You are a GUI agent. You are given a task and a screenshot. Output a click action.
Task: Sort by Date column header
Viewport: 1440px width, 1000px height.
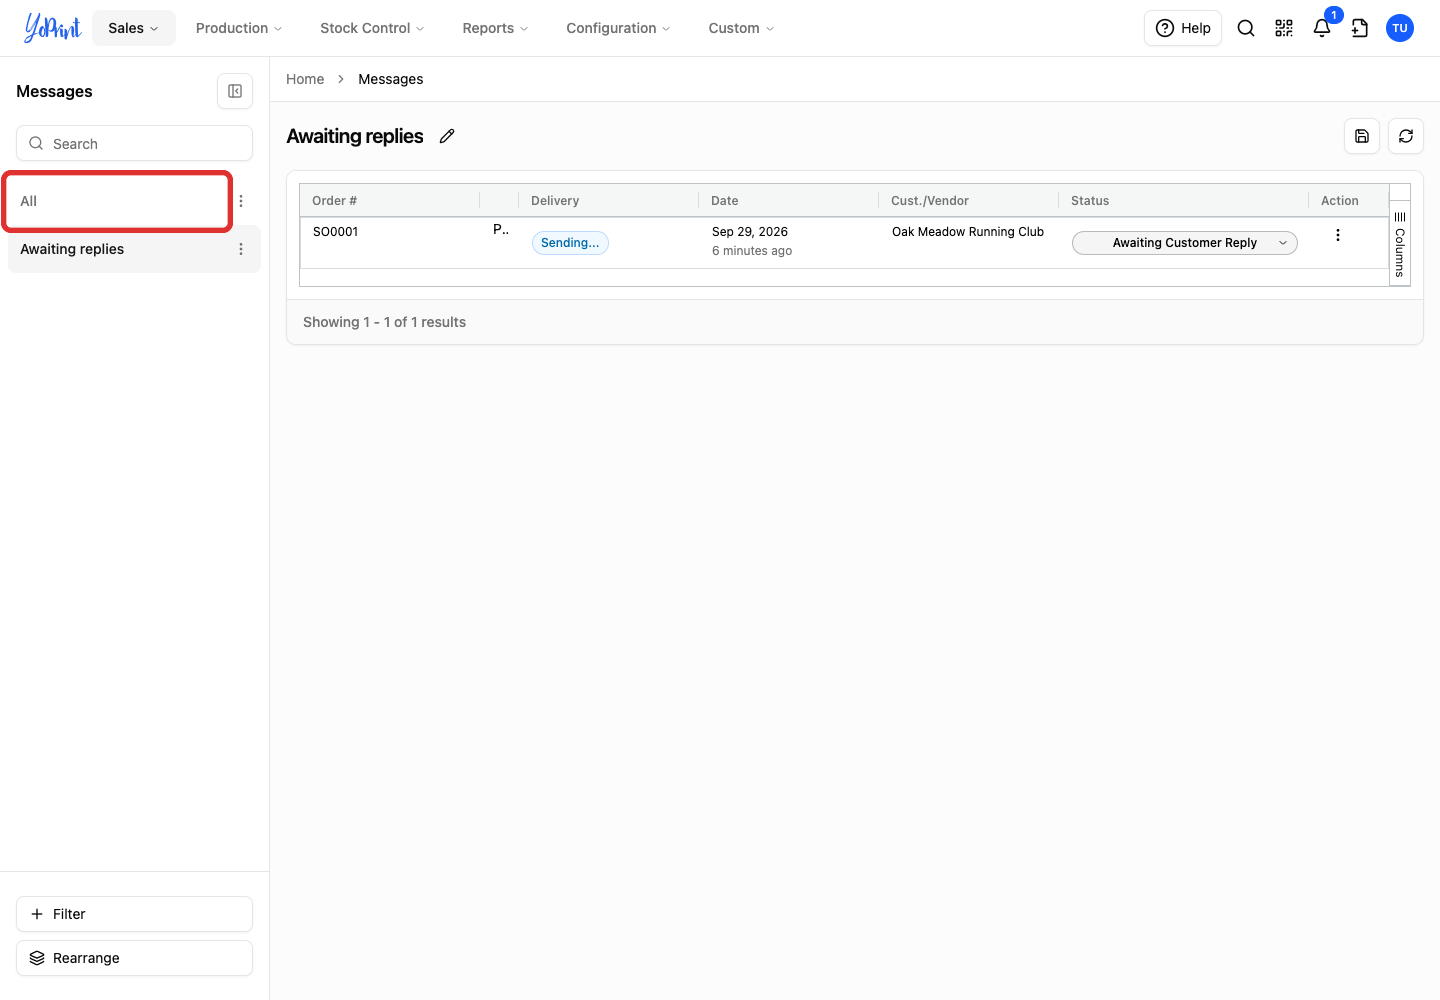pos(725,201)
